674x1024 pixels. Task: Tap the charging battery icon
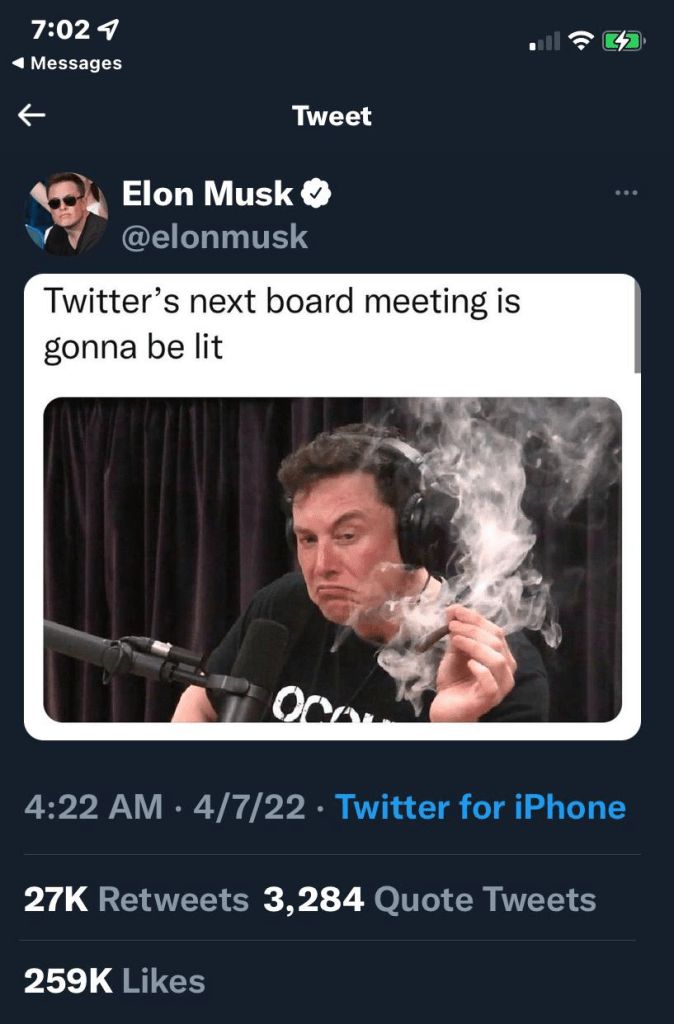623,42
